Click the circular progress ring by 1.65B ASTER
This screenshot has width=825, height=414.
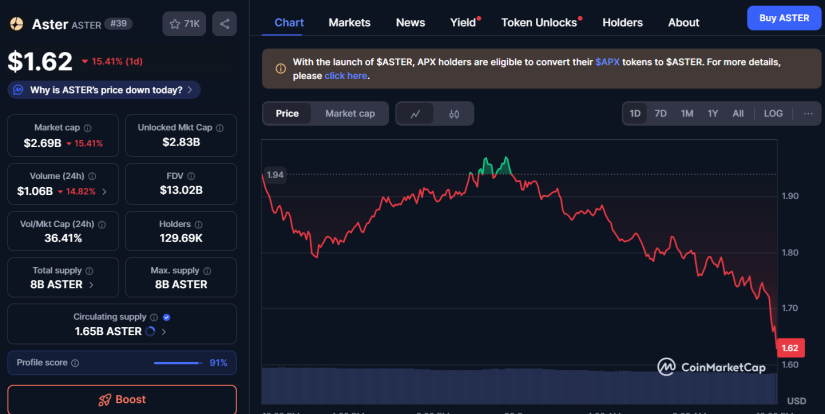point(150,331)
